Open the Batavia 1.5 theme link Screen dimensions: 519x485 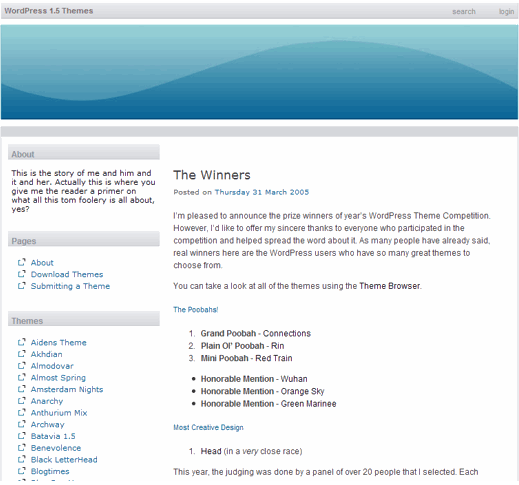[x=53, y=436]
